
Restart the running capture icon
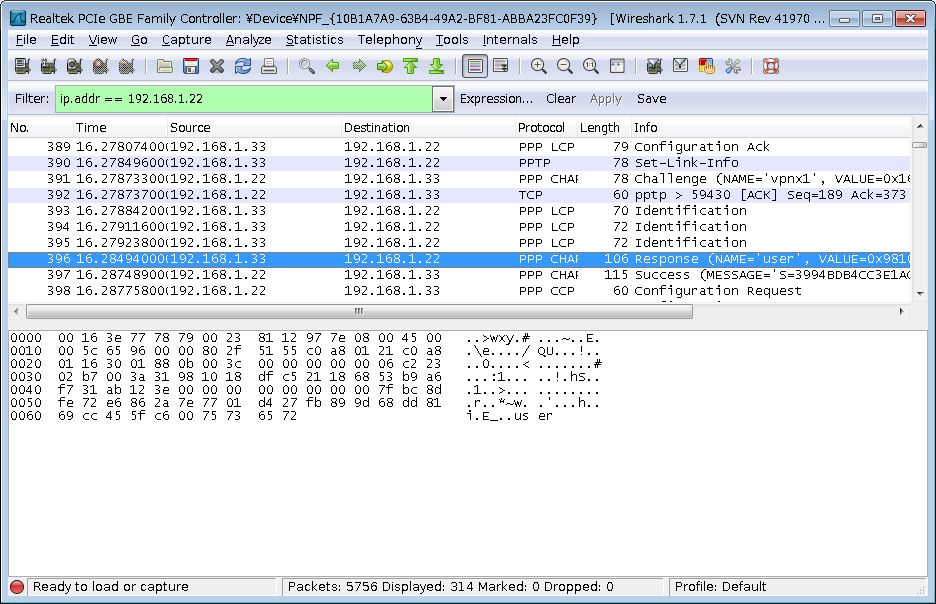click(x=126, y=66)
